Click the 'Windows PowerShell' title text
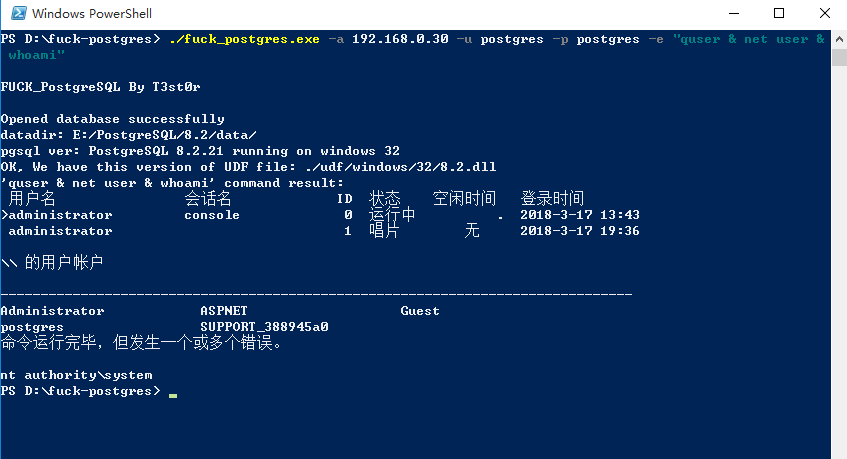Screen dimensions: 847x459 92,14
